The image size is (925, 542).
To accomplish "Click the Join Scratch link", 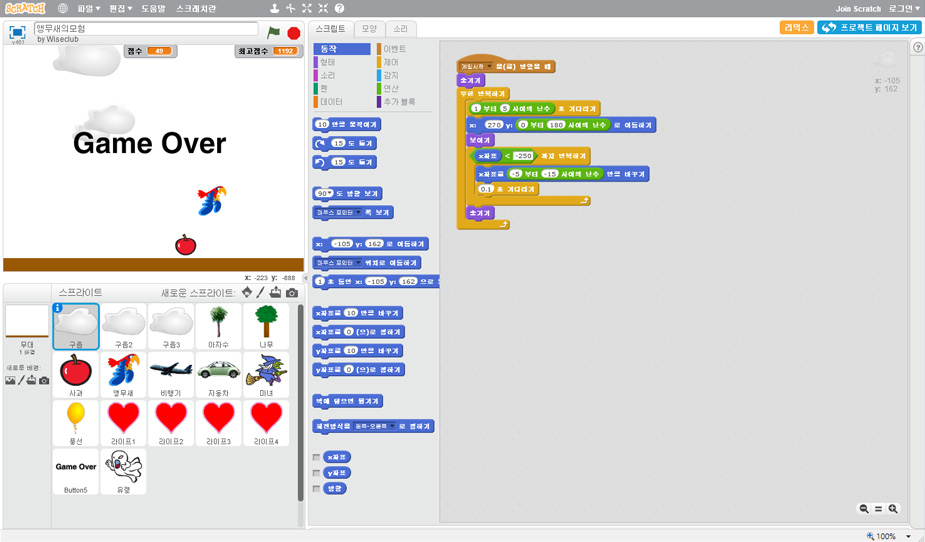I will click(858, 8).
